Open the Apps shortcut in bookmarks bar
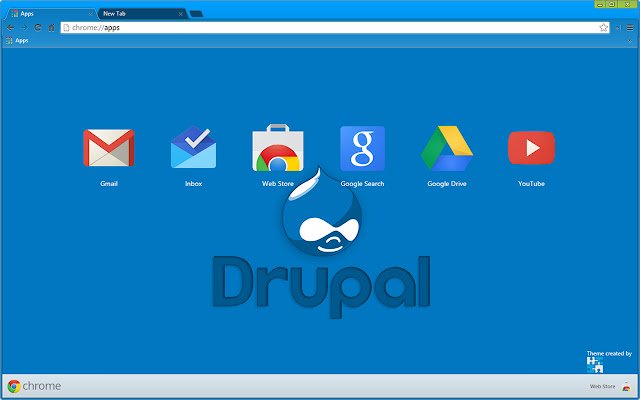The image size is (640, 400). 17,40
